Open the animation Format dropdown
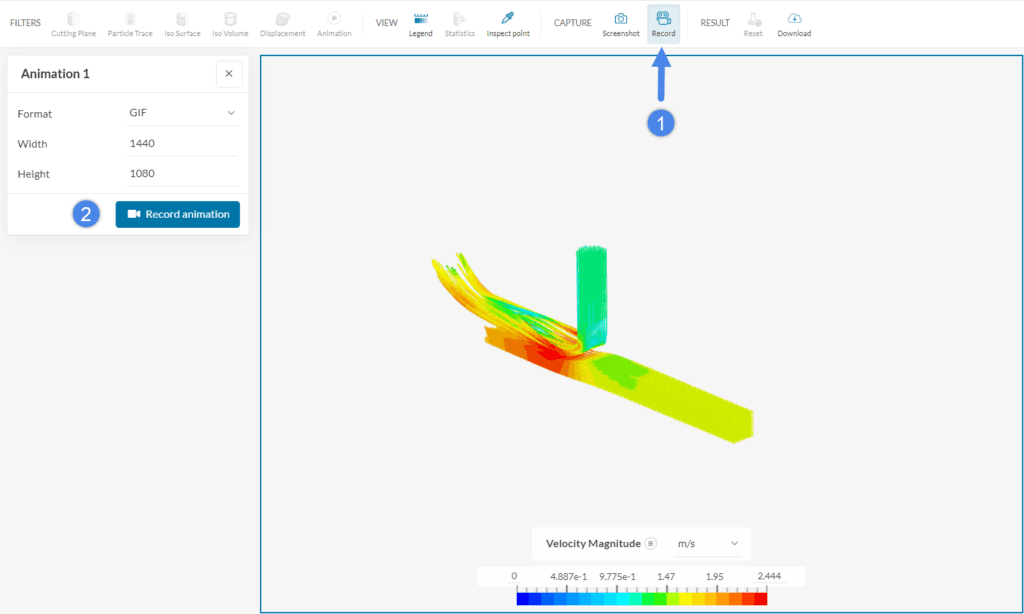Screen dimensions: 1024x614 pyautogui.click(x=182, y=113)
